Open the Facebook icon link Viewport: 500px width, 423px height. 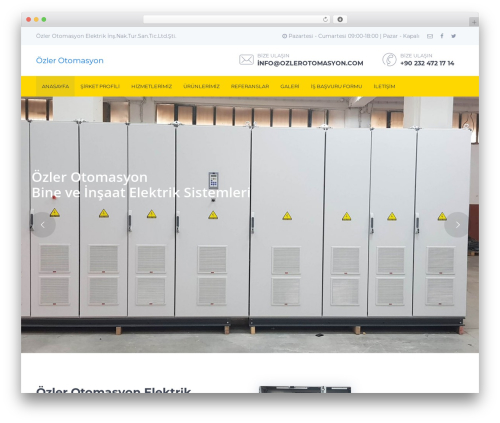click(442, 36)
